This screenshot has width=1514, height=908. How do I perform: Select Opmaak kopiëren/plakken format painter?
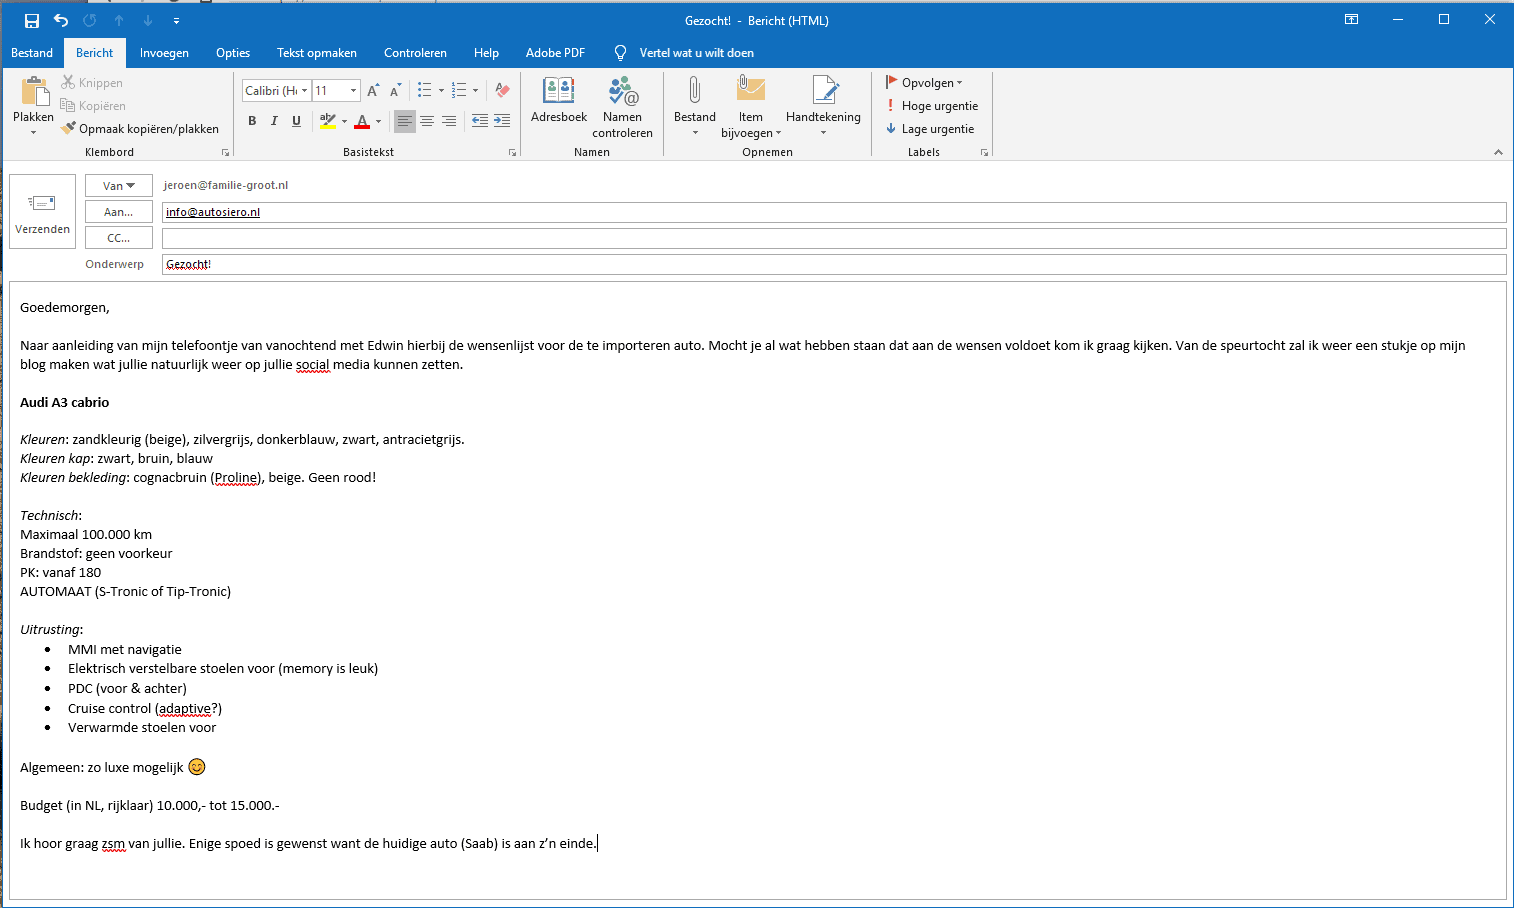[x=140, y=129]
